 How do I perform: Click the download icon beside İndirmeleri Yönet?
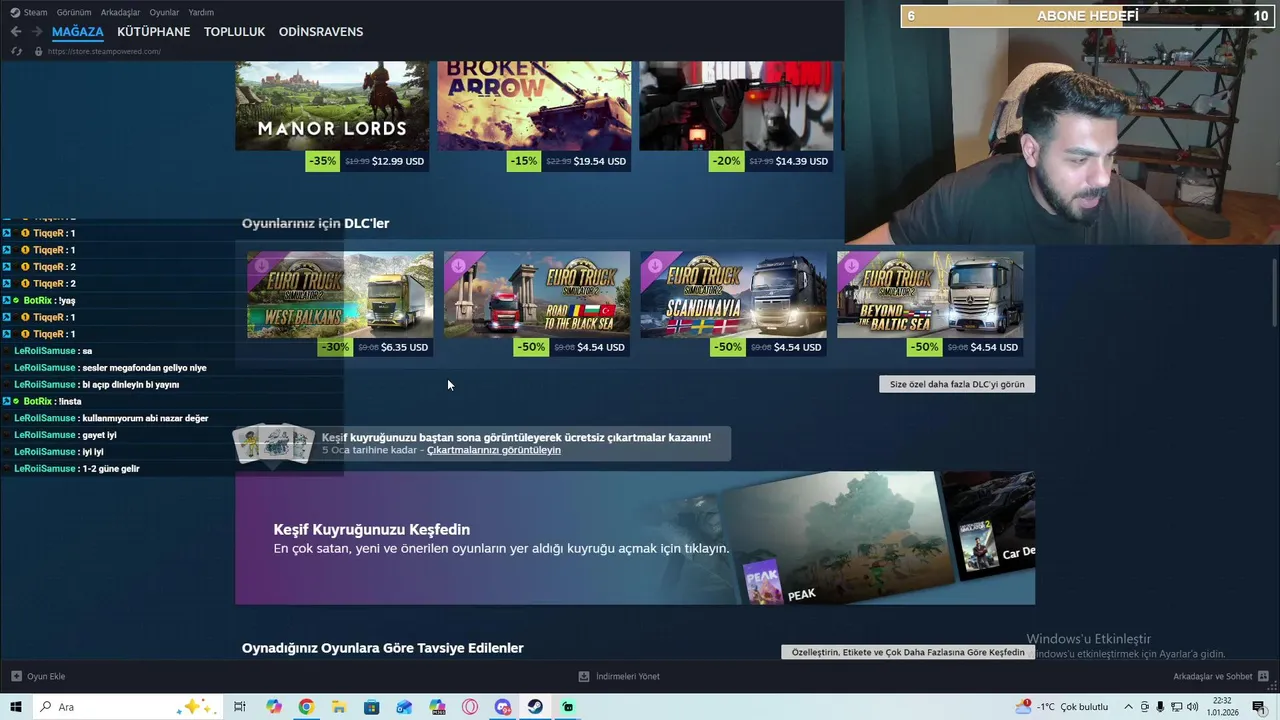coord(584,676)
